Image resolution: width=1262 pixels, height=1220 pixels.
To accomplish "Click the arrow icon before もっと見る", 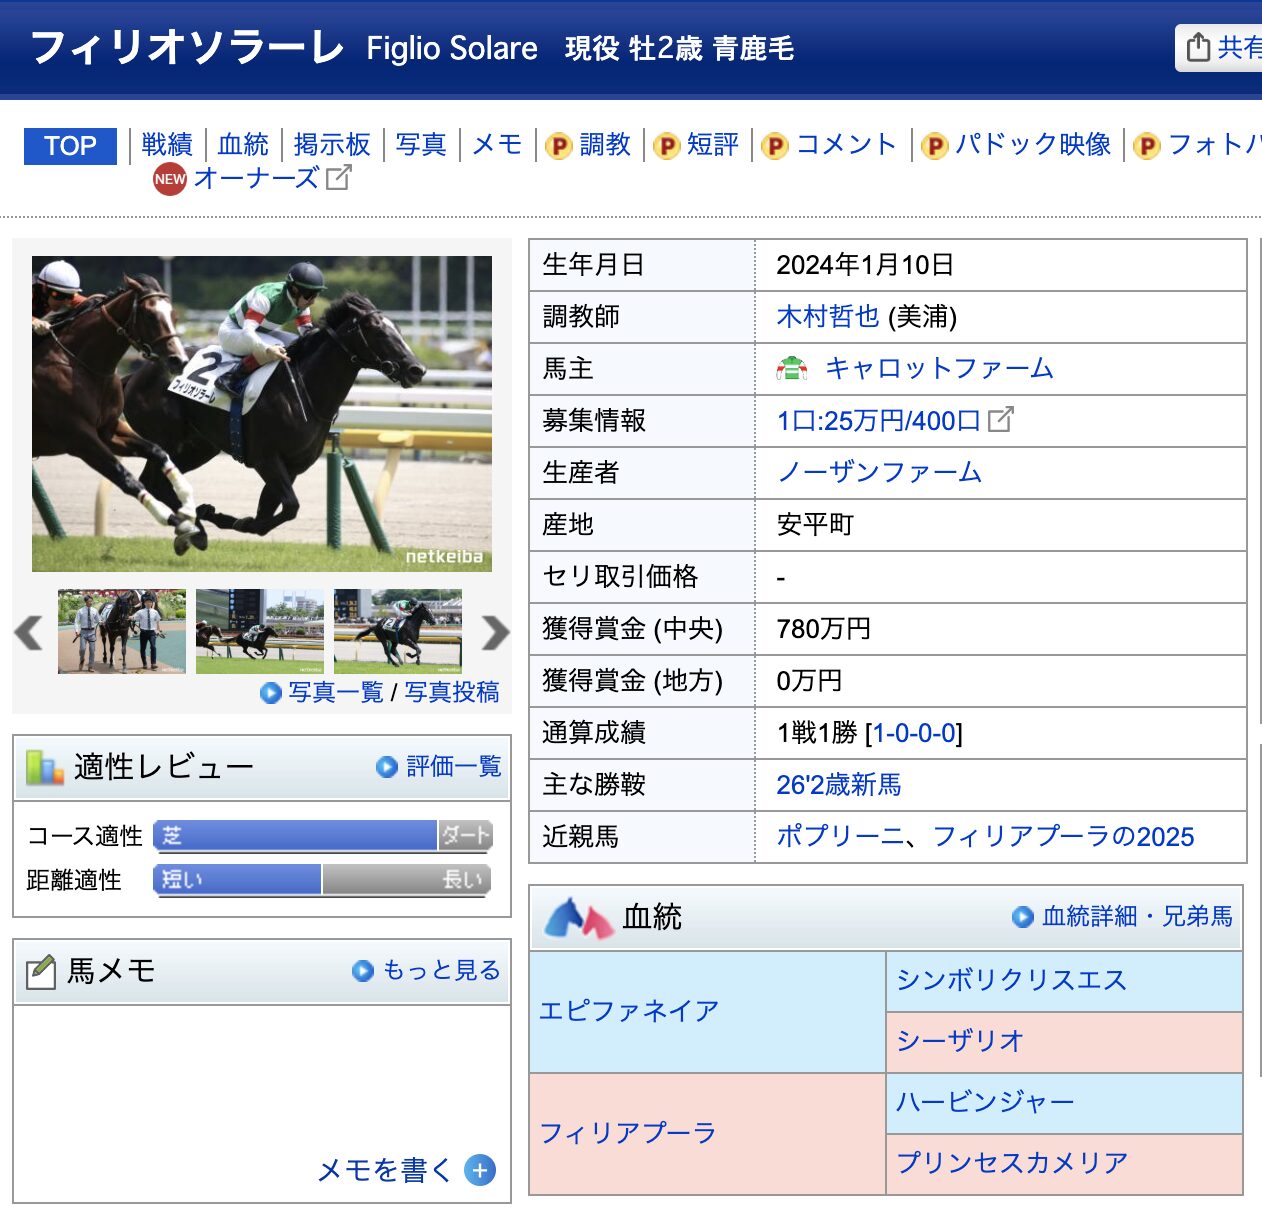I will pyautogui.click(x=363, y=971).
